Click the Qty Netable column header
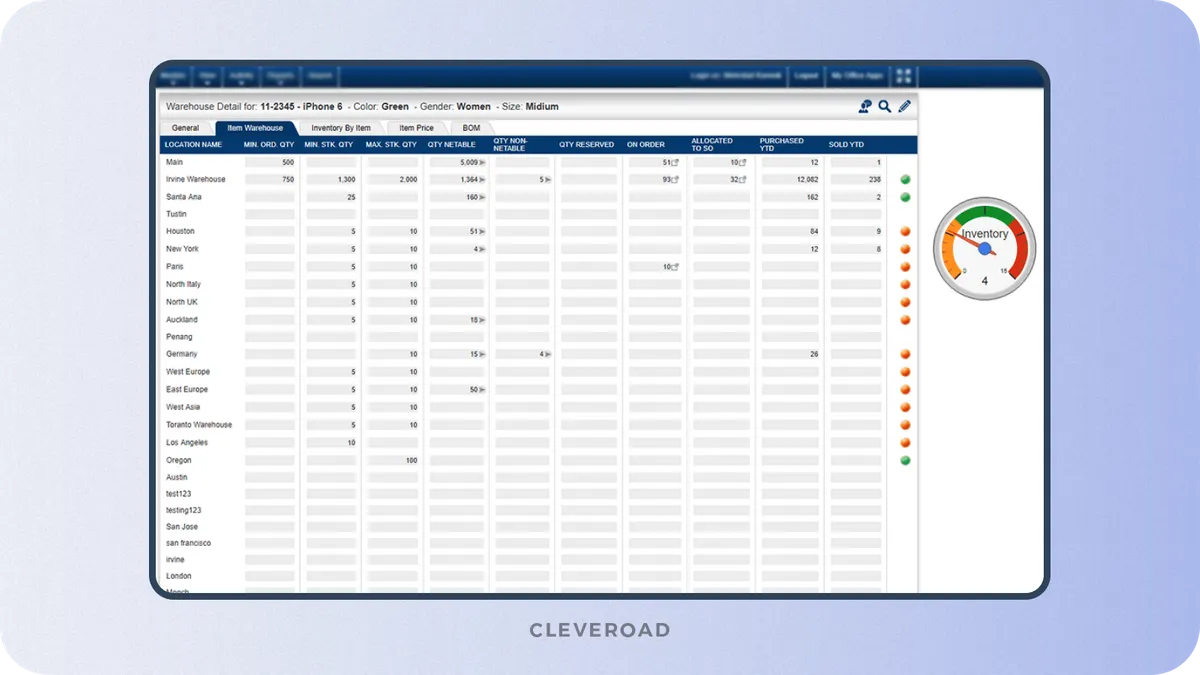This screenshot has width=1200, height=675. coord(452,145)
